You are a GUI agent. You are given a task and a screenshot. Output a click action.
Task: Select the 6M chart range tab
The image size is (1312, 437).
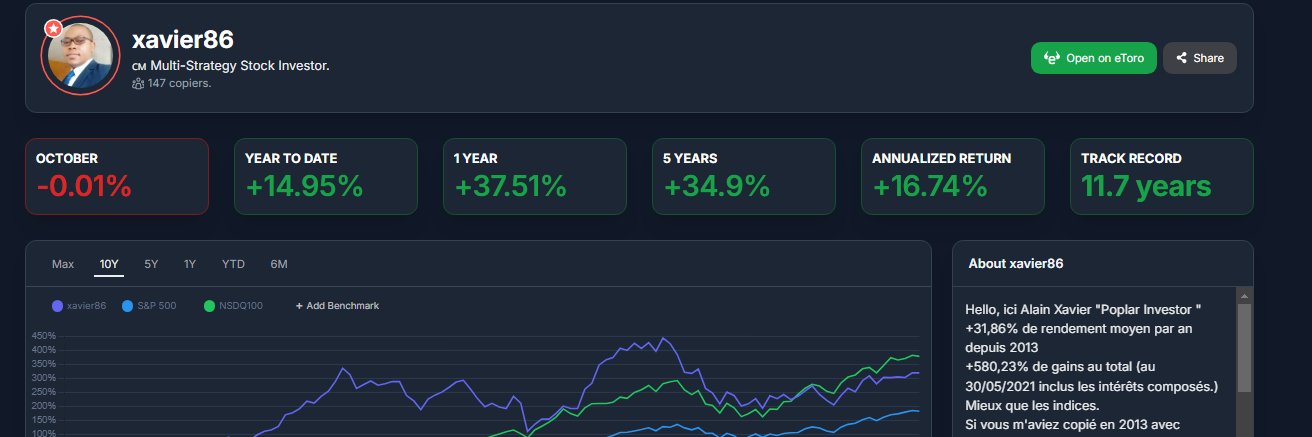tap(279, 264)
